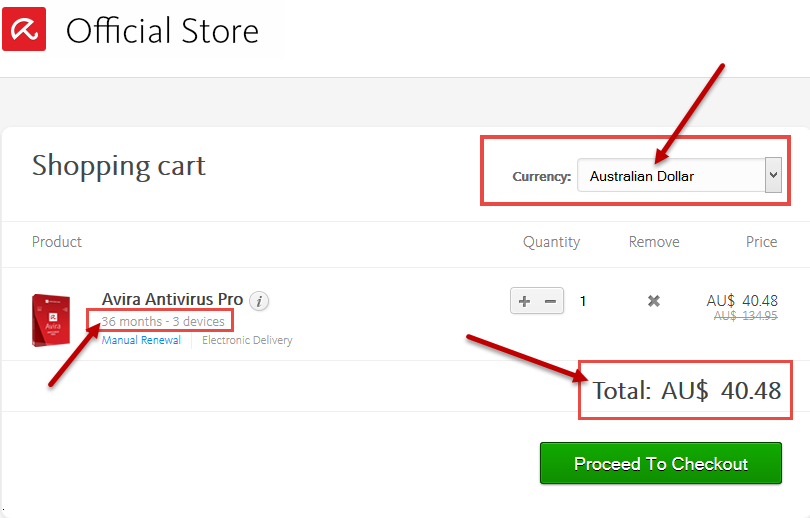This screenshot has width=810, height=518.
Task: Click the Quantity column header
Action: pos(551,242)
